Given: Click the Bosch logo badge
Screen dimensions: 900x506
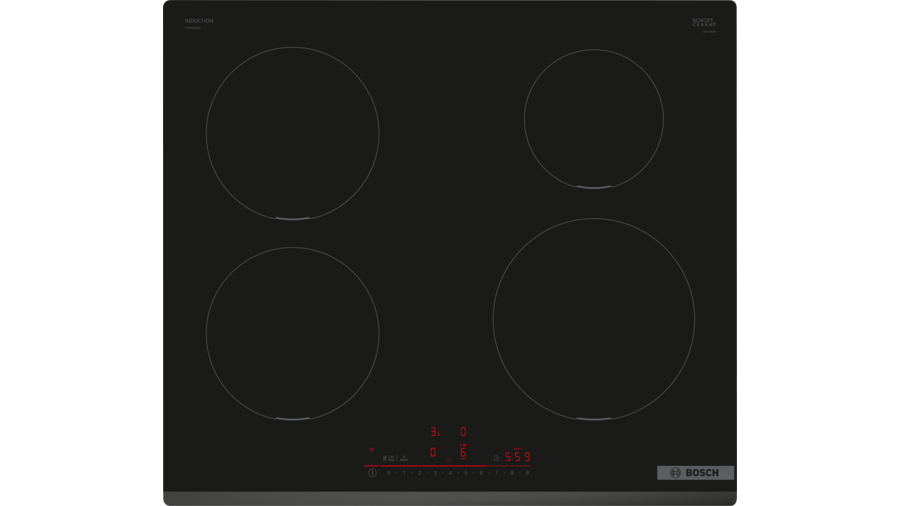Looking at the screenshot, I should (695, 473).
